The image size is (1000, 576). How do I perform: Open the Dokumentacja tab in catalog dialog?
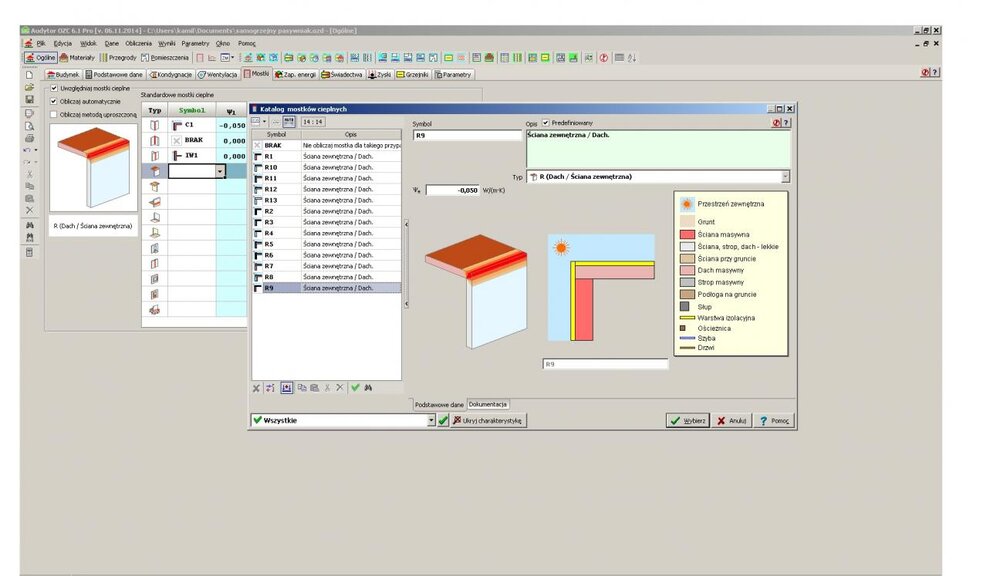pos(488,404)
